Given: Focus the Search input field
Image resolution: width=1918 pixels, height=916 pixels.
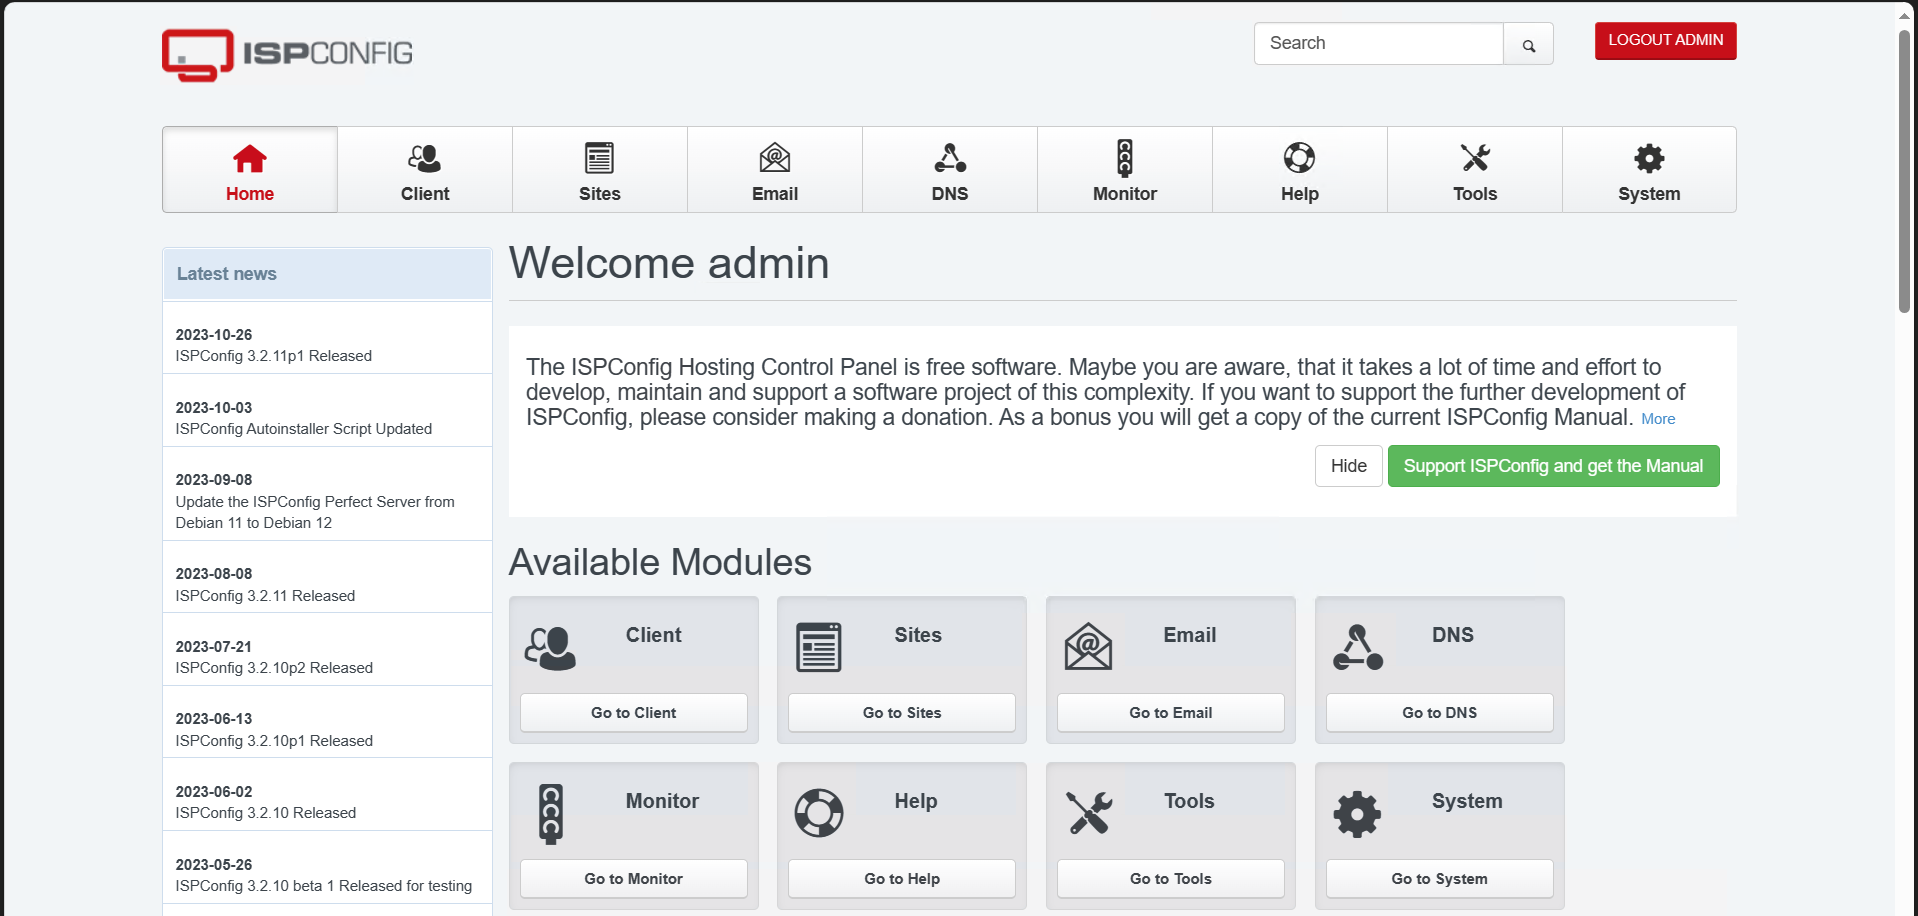Looking at the screenshot, I should [x=1379, y=44].
